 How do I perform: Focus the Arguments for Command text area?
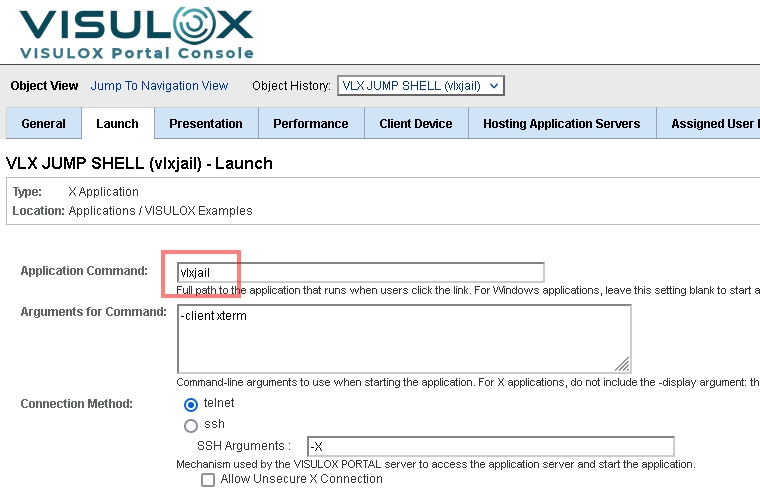pyautogui.click(x=403, y=338)
